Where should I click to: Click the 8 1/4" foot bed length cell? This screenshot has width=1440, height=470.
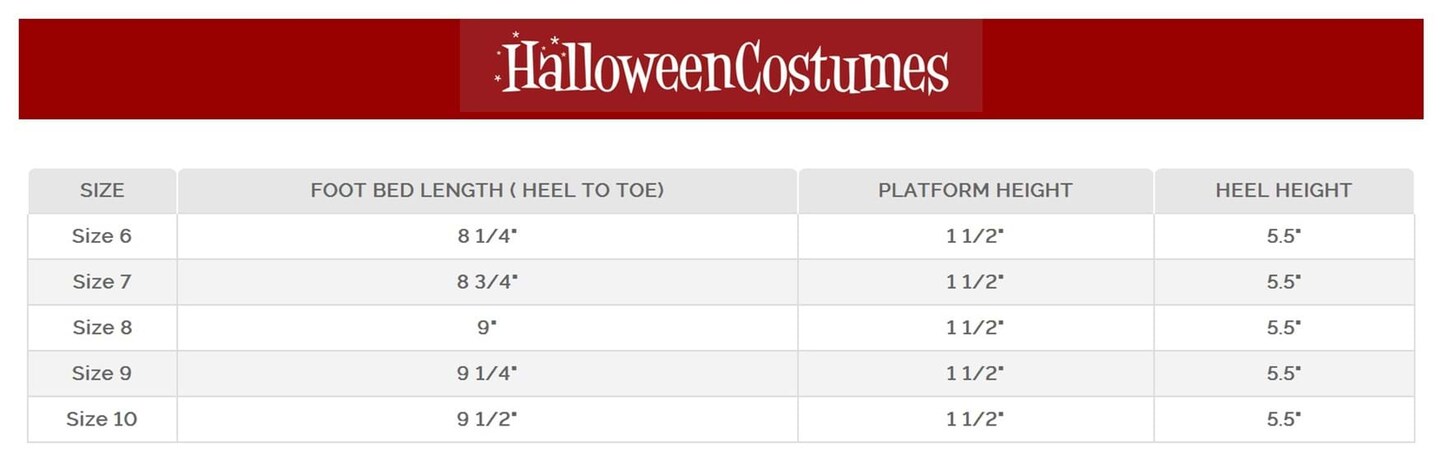487,237
